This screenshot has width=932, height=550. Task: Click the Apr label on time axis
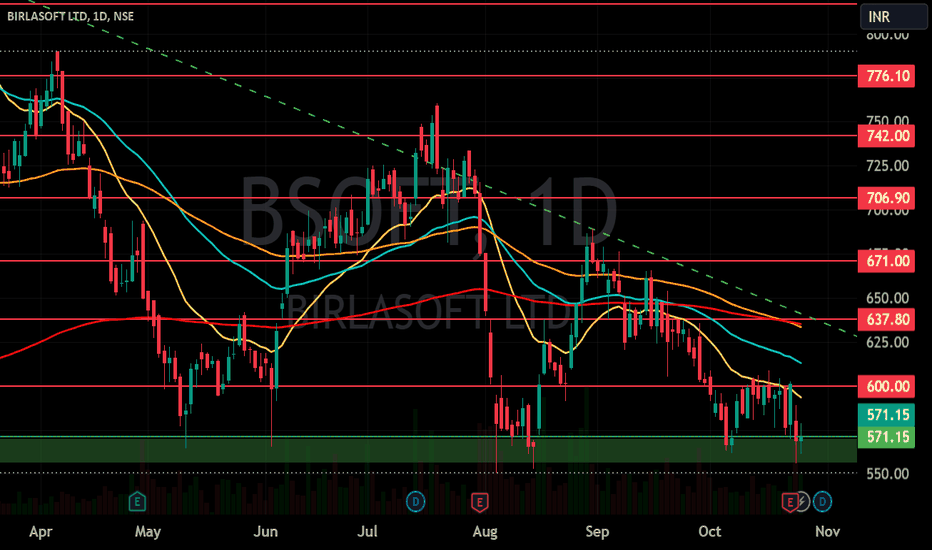point(40,531)
